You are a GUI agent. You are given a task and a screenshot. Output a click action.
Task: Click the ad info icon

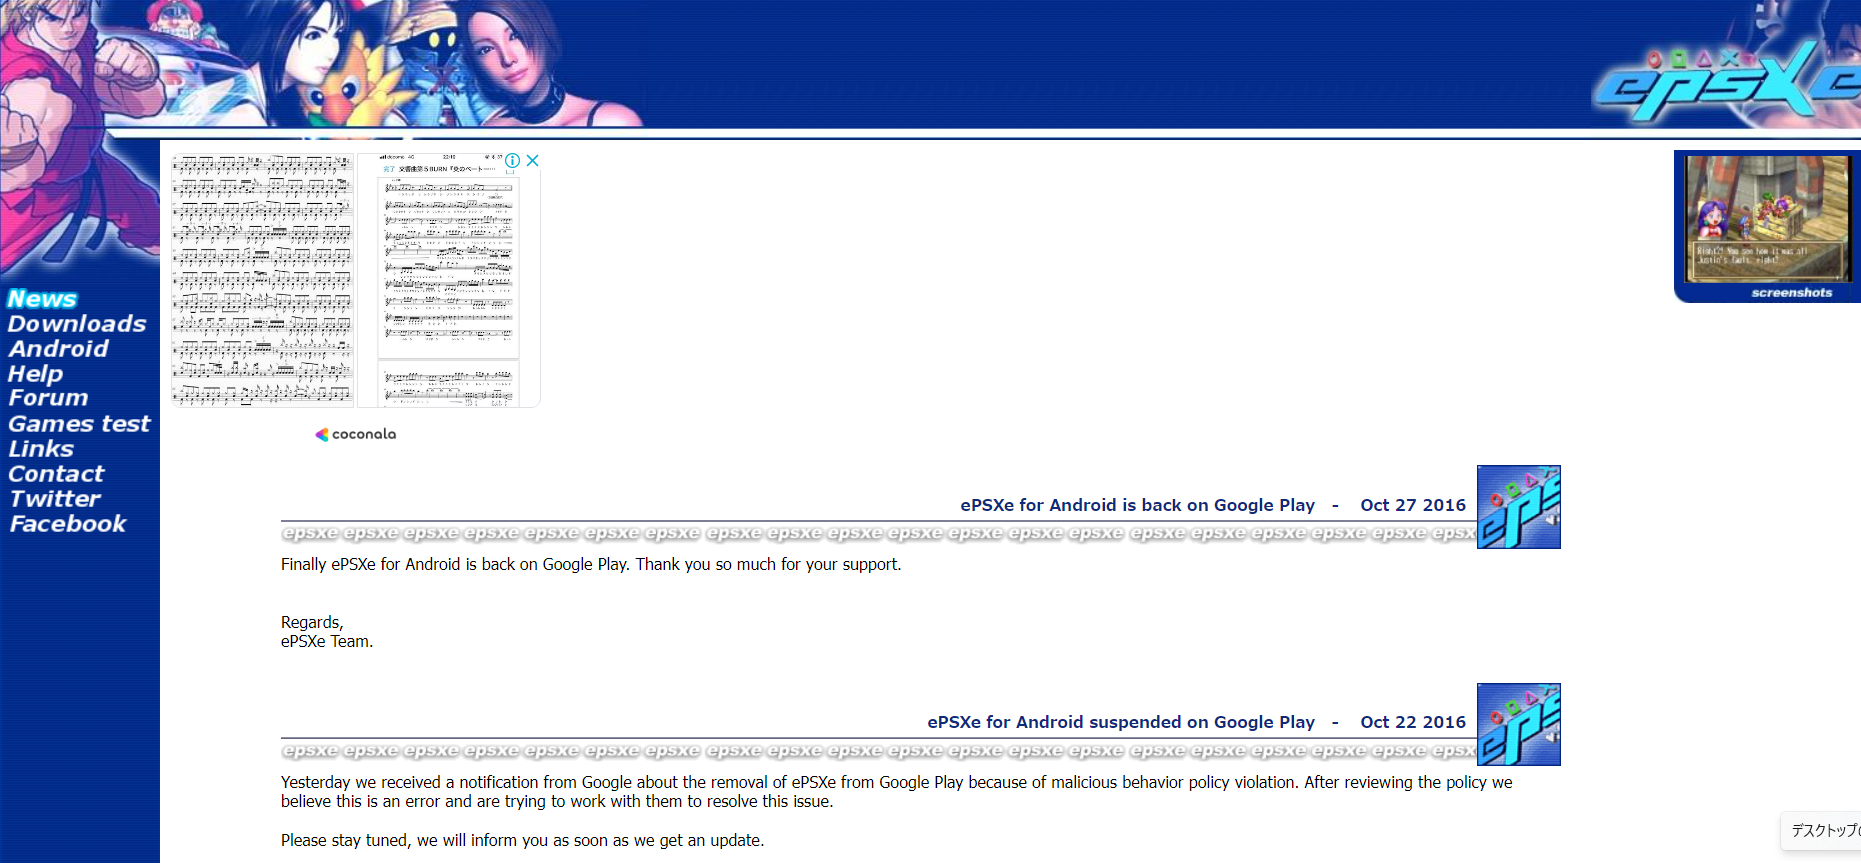tap(512, 161)
